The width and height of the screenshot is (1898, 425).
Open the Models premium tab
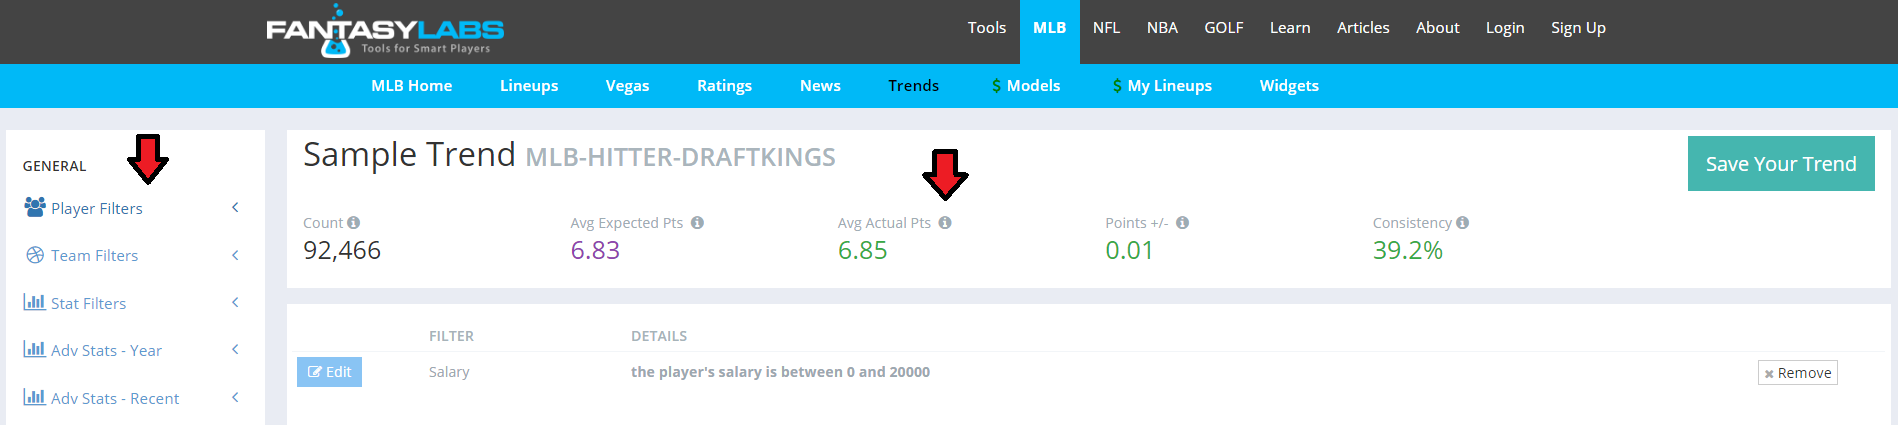pyautogui.click(x=1026, y=86)
